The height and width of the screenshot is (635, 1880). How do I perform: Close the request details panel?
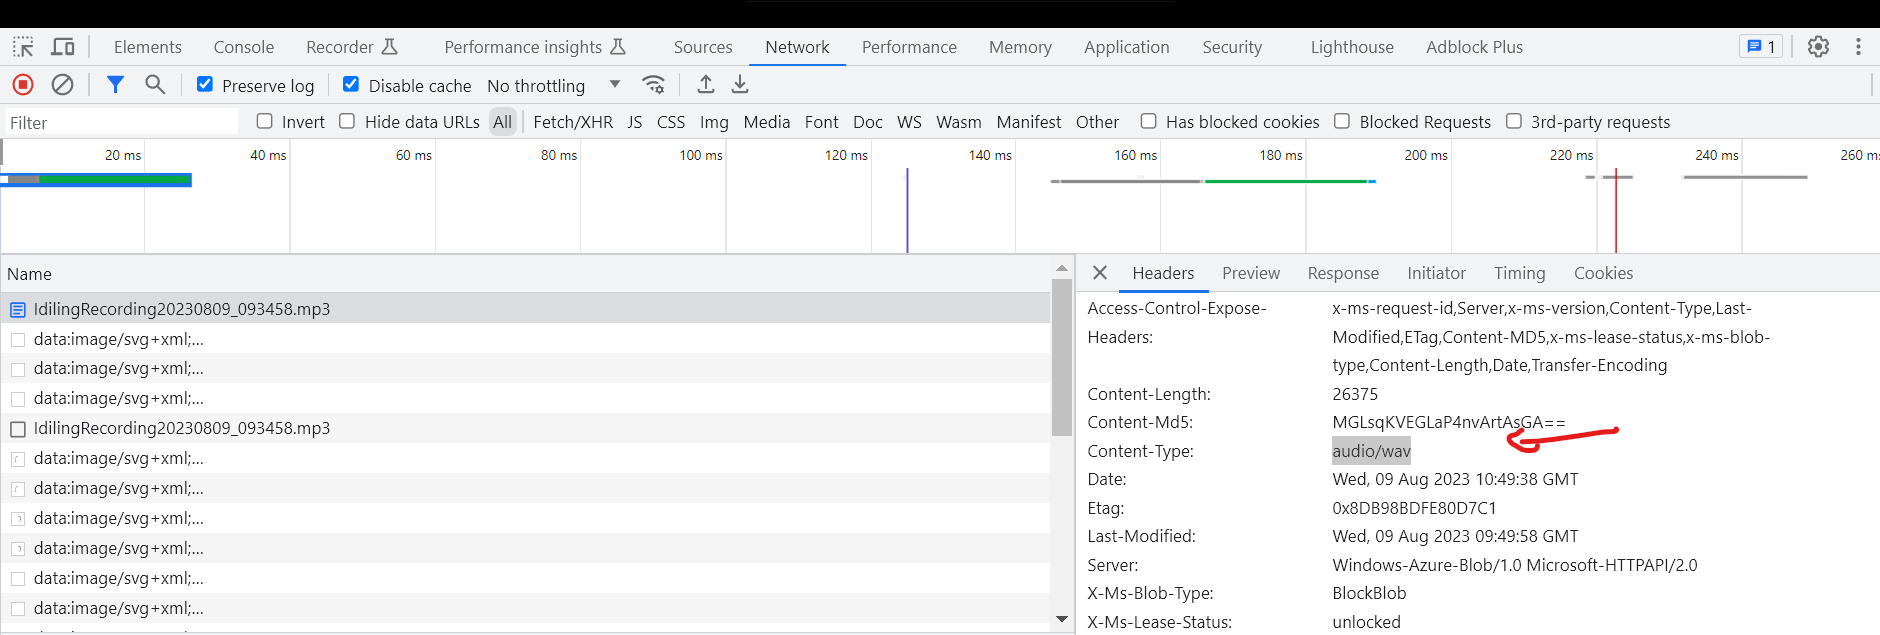pos(1100,273)
